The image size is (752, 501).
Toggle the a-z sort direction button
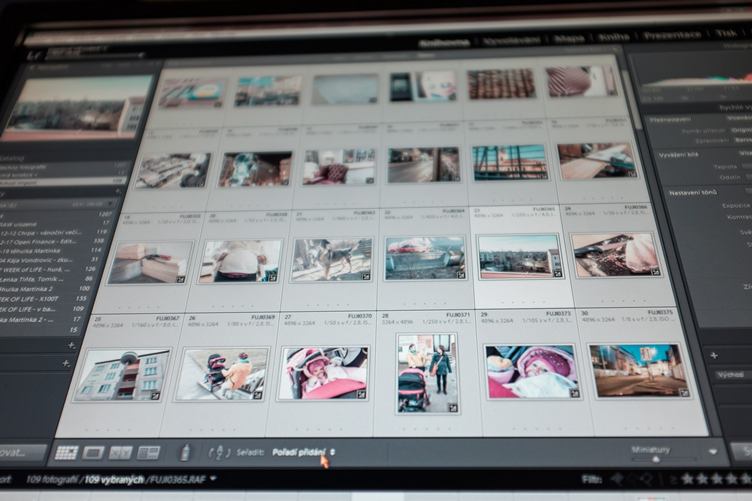219,452
